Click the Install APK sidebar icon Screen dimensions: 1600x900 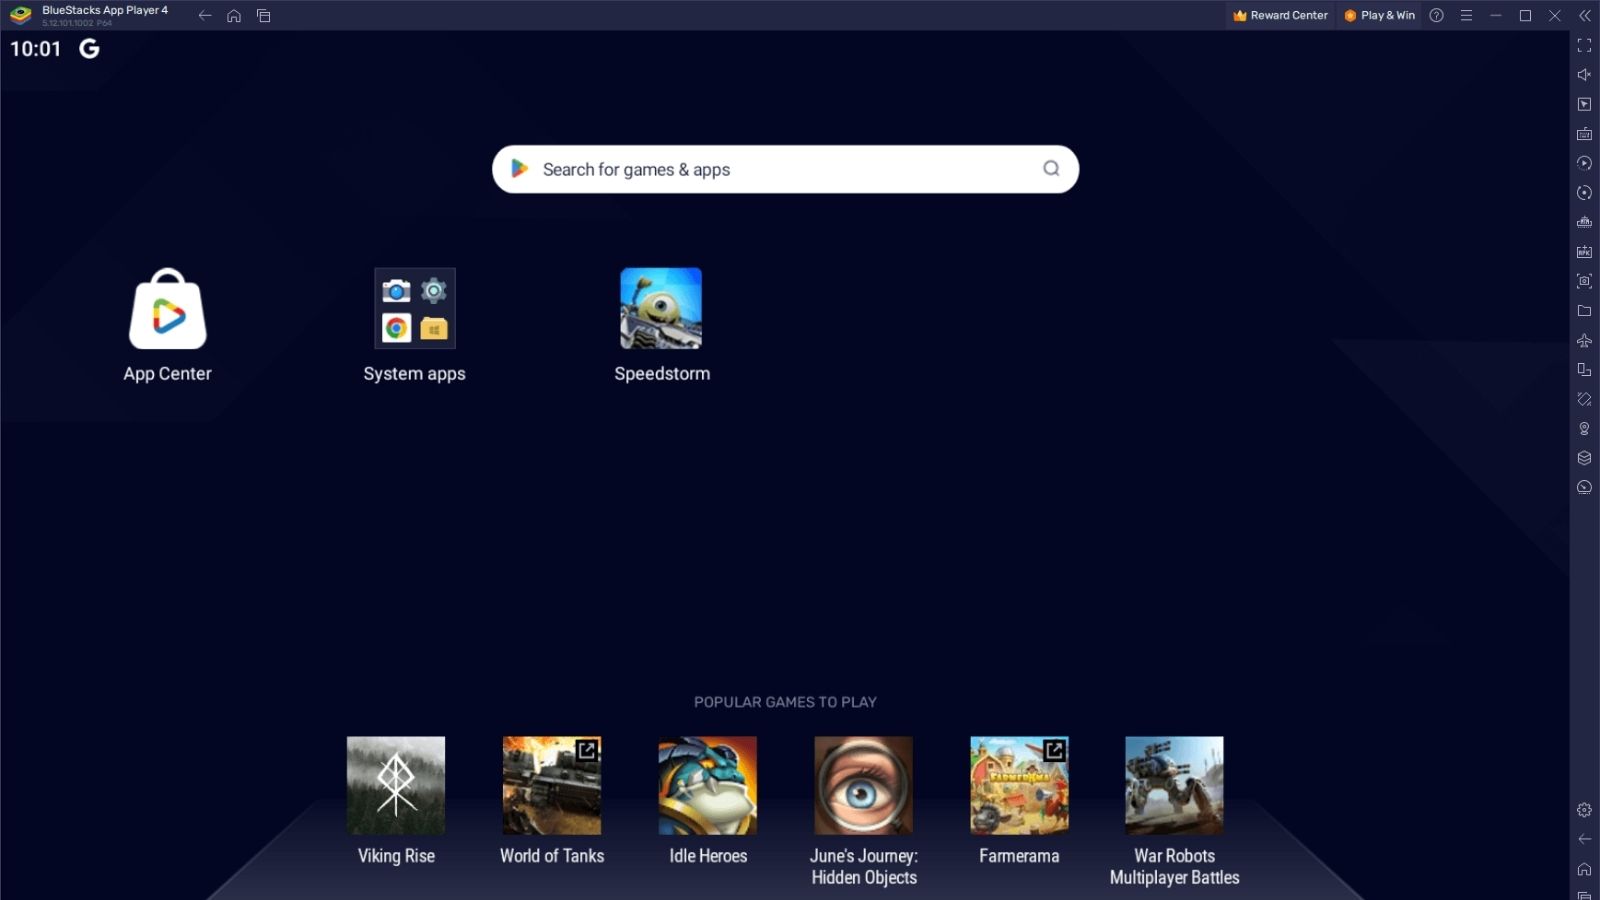[x=1584, y=252]
